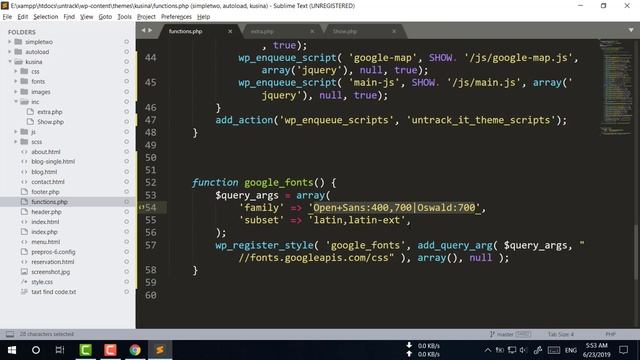640x360 pixels.
Task: Expand the fonts folder
Action: coord(16,81)
